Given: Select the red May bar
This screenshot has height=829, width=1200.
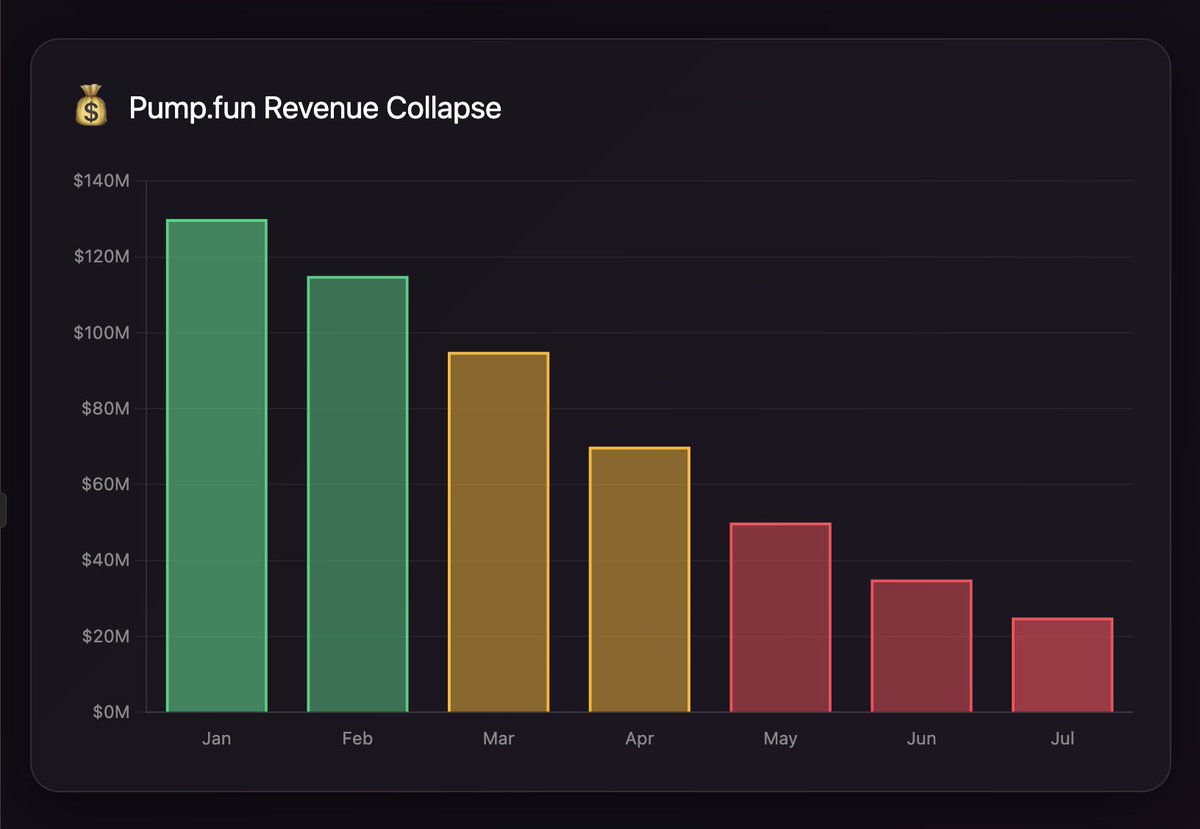Looking at the screenshot, I should click(x=780, y=615).
